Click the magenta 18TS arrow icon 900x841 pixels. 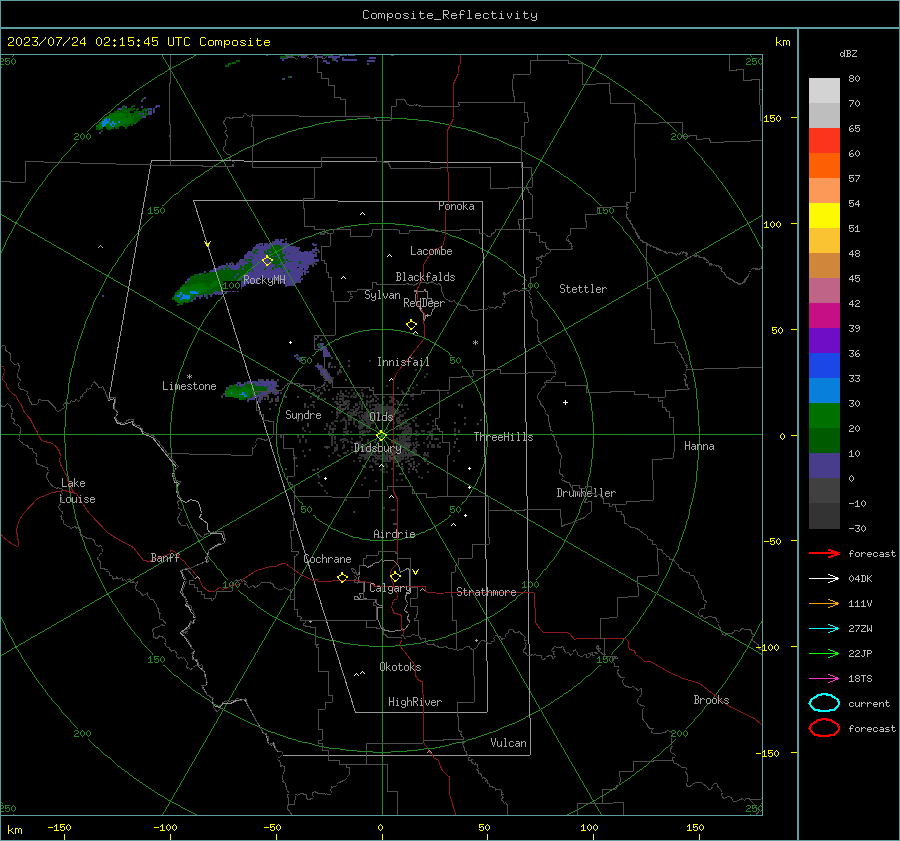(824, 679)
